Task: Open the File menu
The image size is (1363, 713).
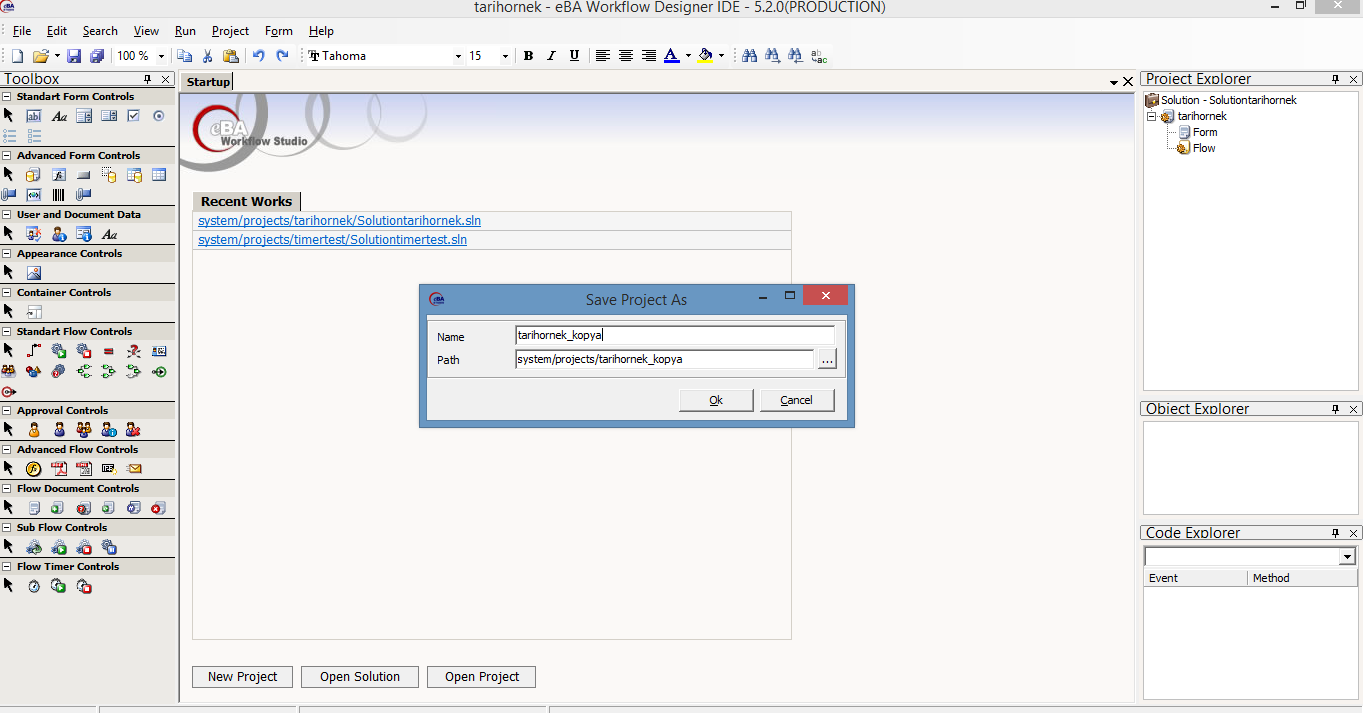Action: tap(22, 31)
